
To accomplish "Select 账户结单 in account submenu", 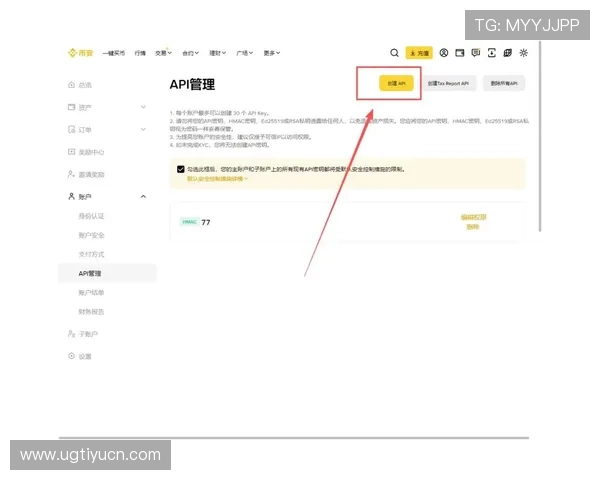I will (x=91, y=292).
